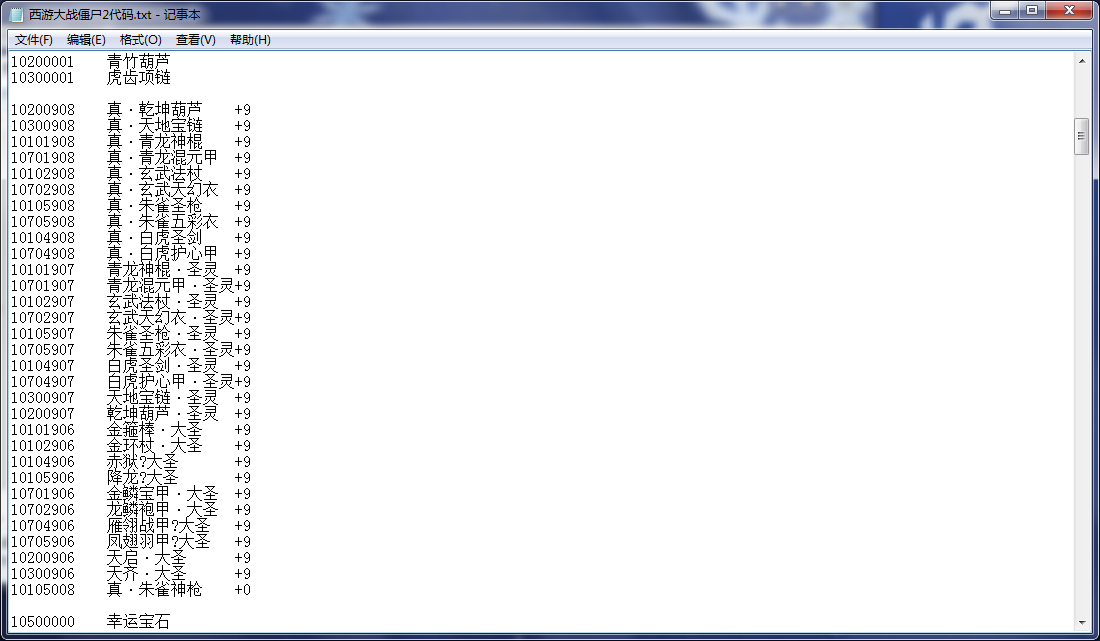Open the 帮助(H) menu

pos(250,40)
